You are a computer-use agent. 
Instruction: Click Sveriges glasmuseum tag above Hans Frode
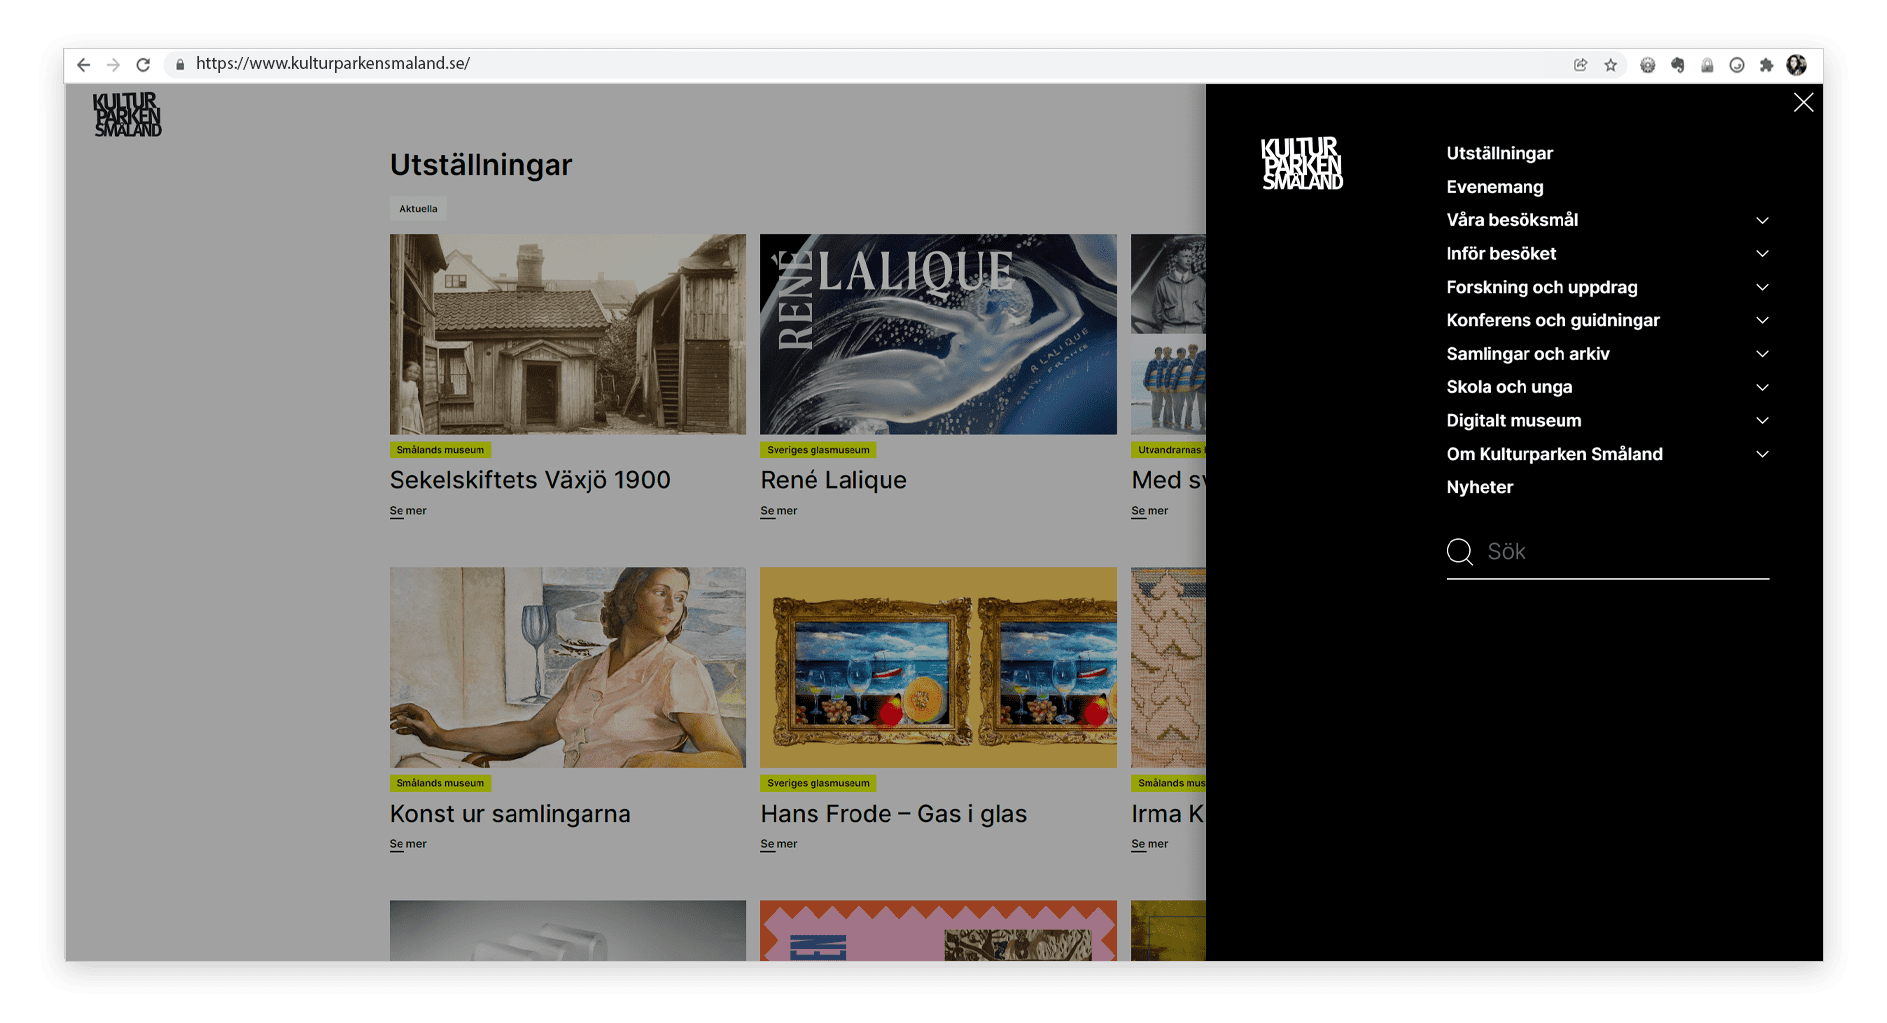(818, 783)
